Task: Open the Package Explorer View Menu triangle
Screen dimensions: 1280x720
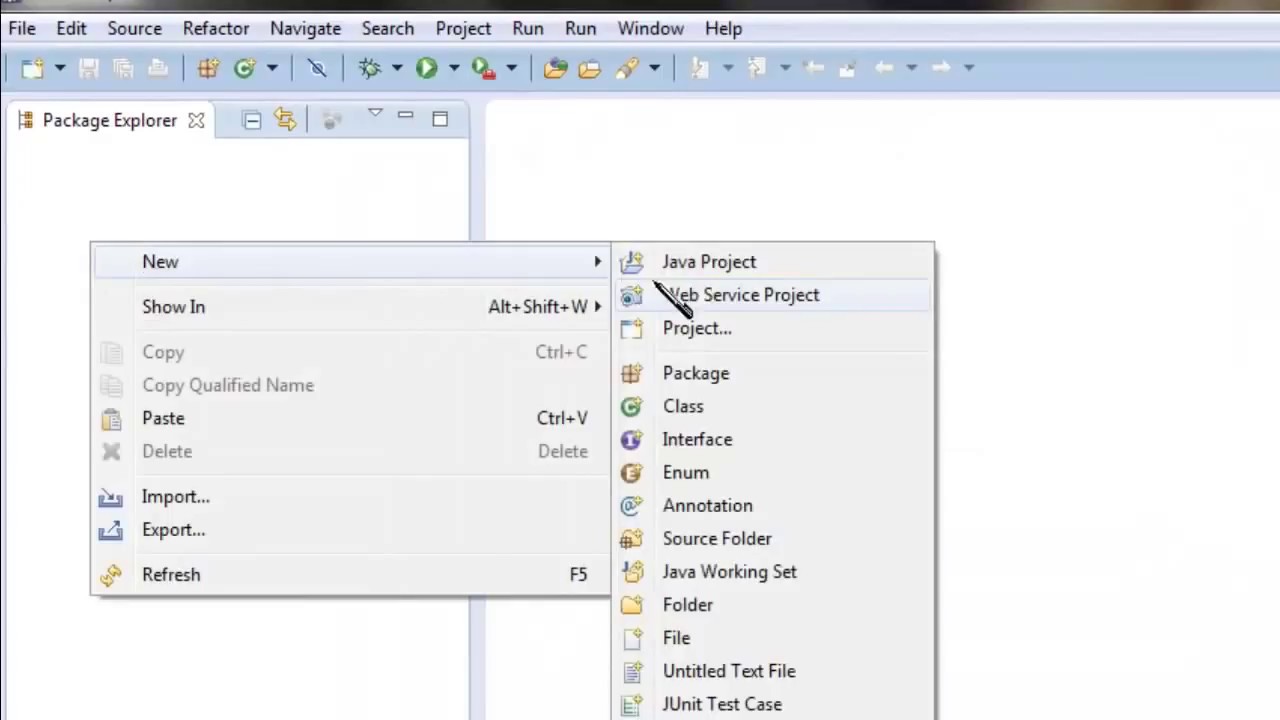Action: [x=375, y=113]
